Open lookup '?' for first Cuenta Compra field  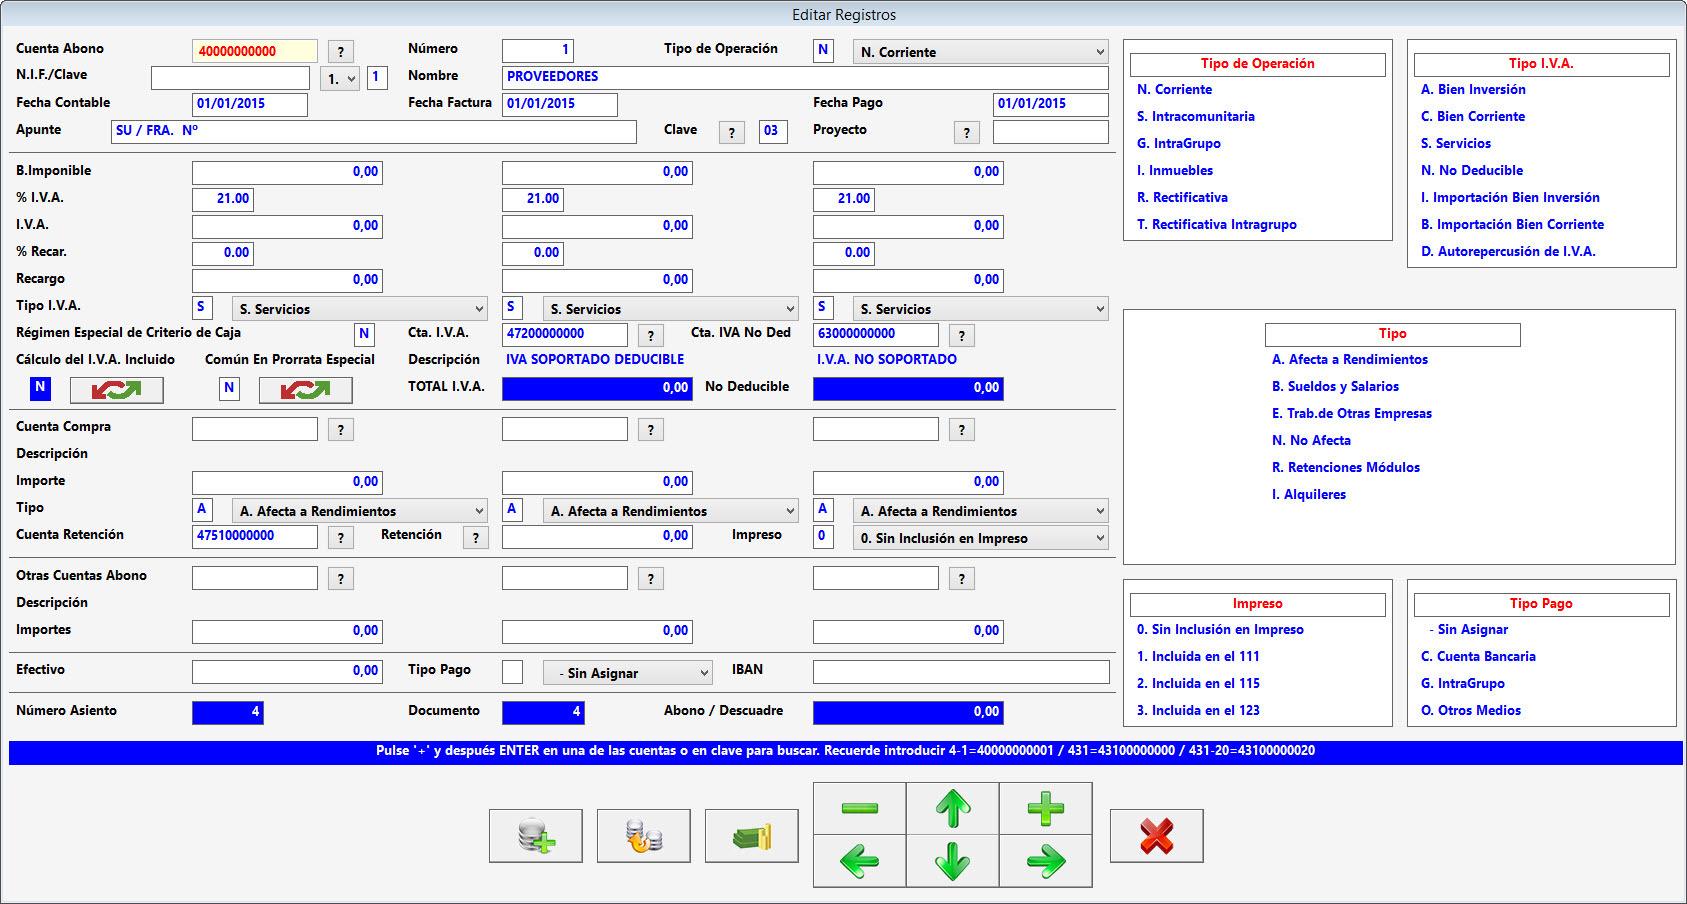tap(341, 430)
